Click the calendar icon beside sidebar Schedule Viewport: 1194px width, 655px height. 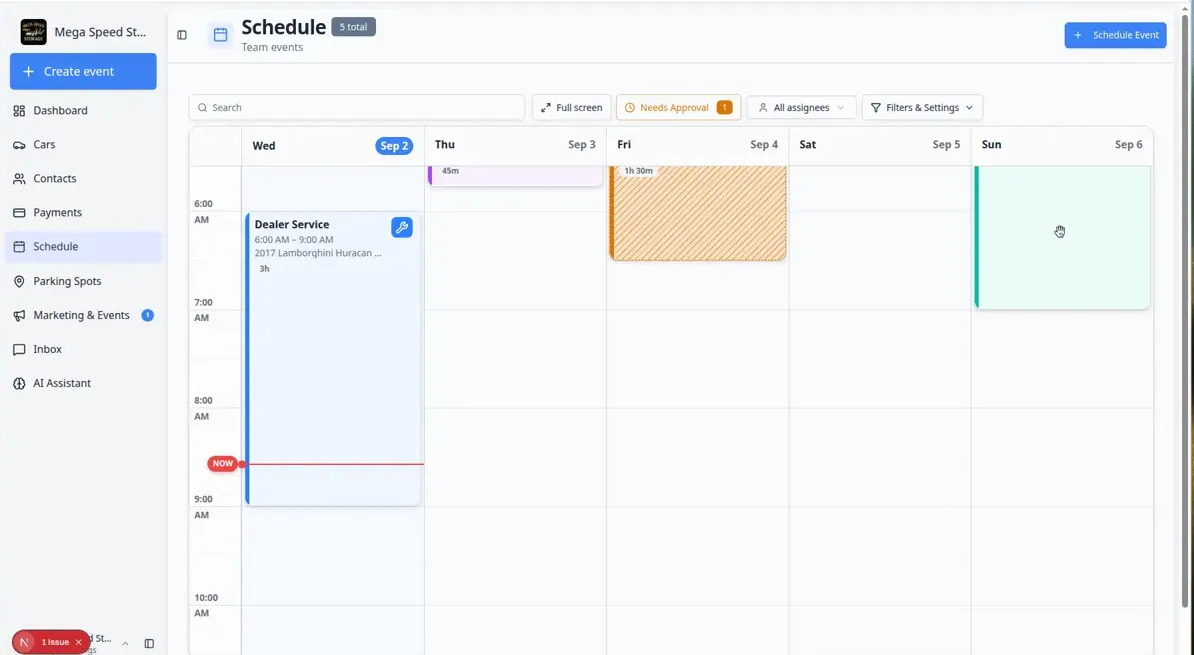(x=19, y=247)
